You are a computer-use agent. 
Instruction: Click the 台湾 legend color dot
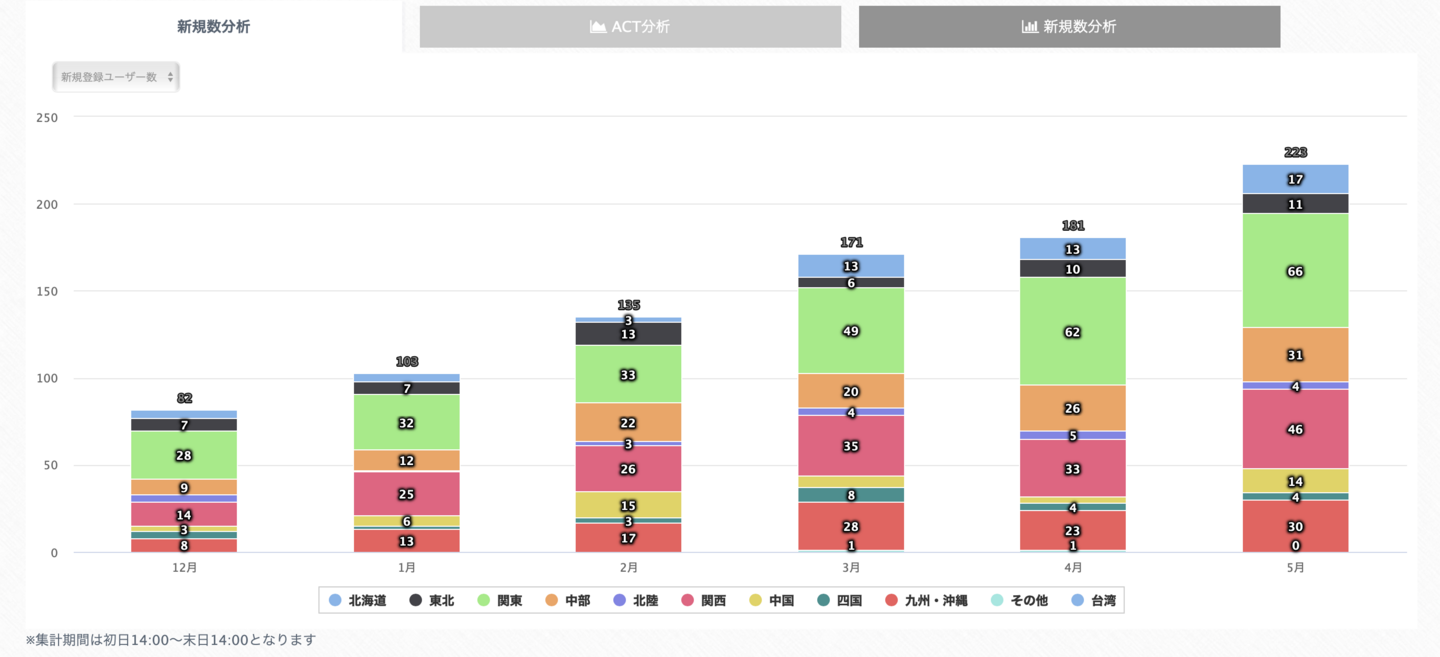1075,601
